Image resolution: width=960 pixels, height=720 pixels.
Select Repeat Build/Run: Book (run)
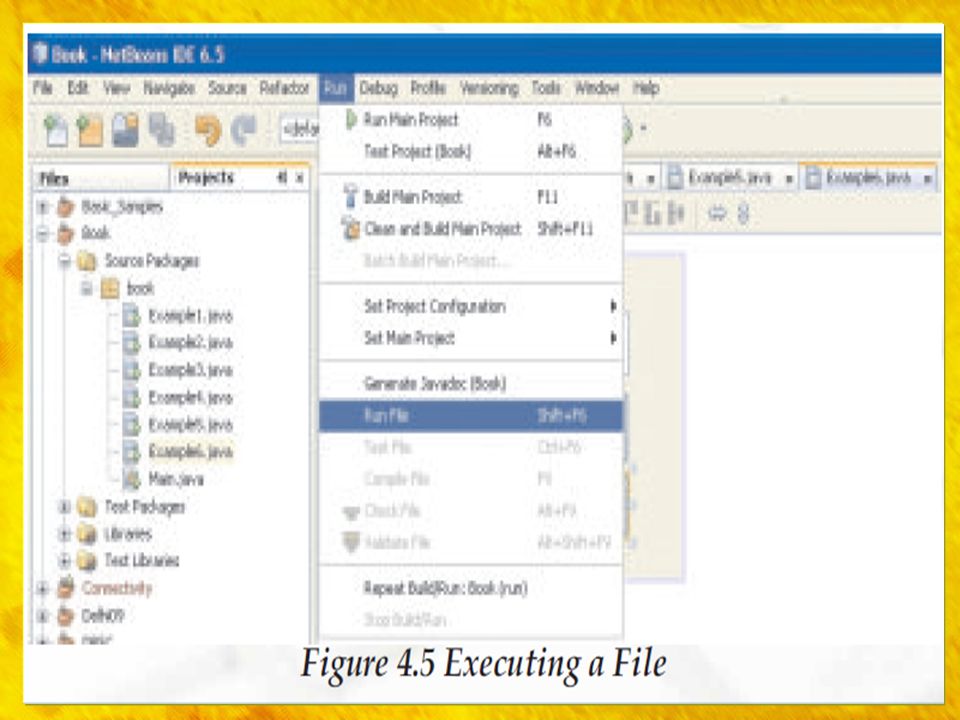[471, 588]
